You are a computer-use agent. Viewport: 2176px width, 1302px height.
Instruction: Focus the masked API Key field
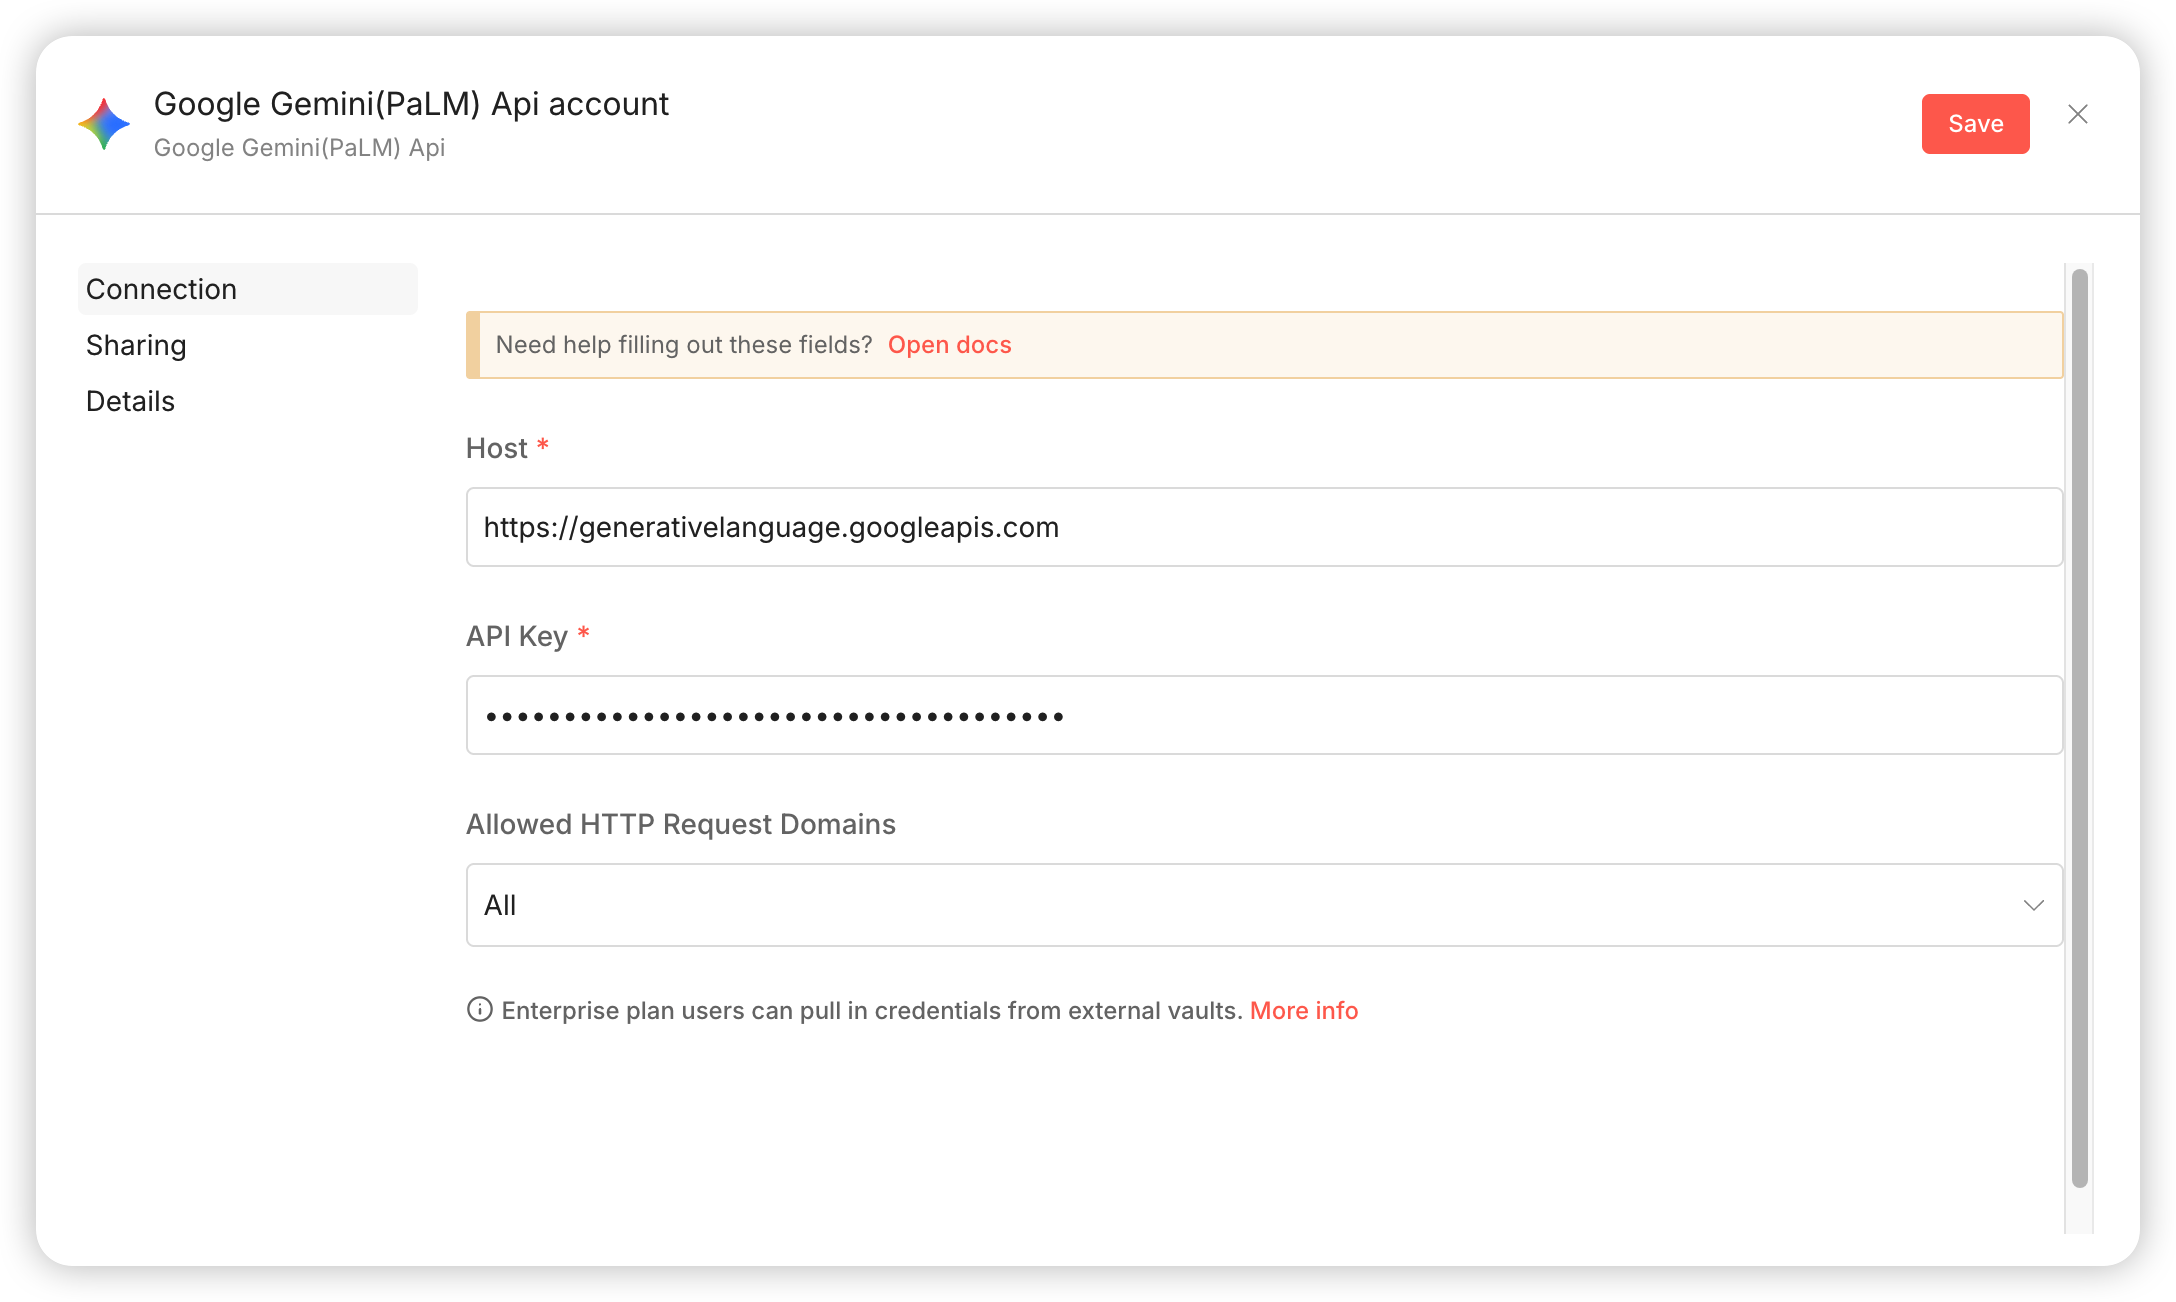pyautogui.click(x=1264, y=715)
